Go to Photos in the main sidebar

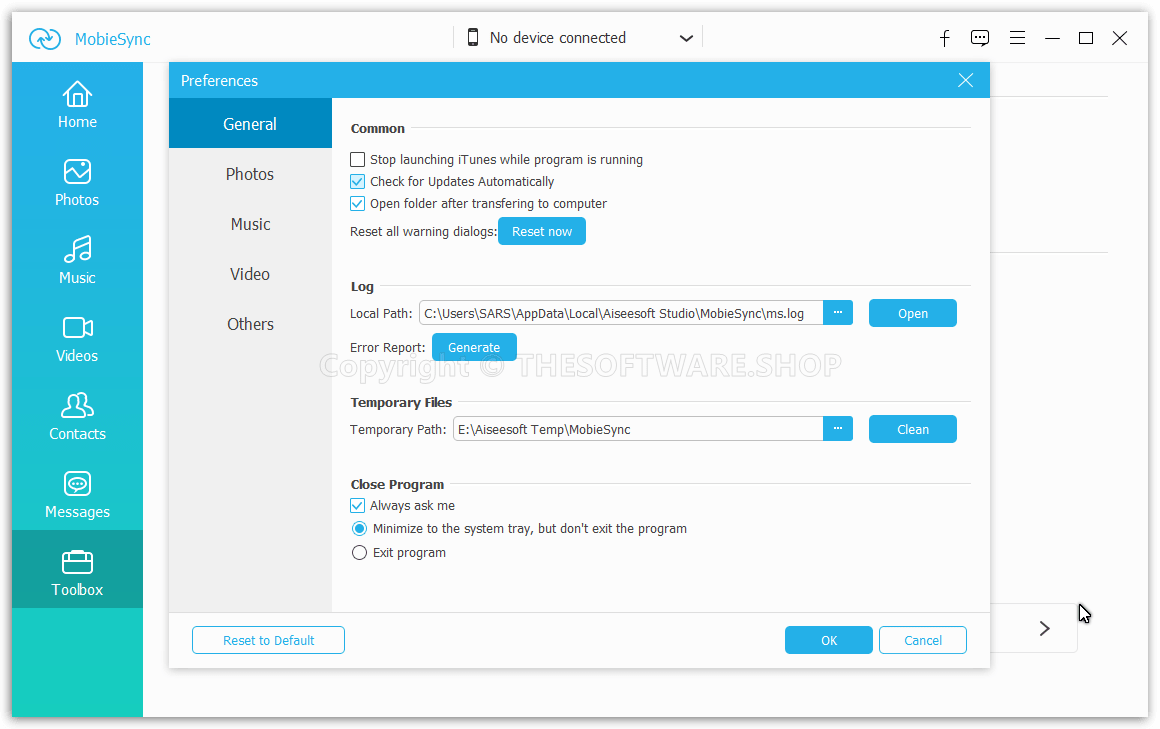tap(77, 182)
